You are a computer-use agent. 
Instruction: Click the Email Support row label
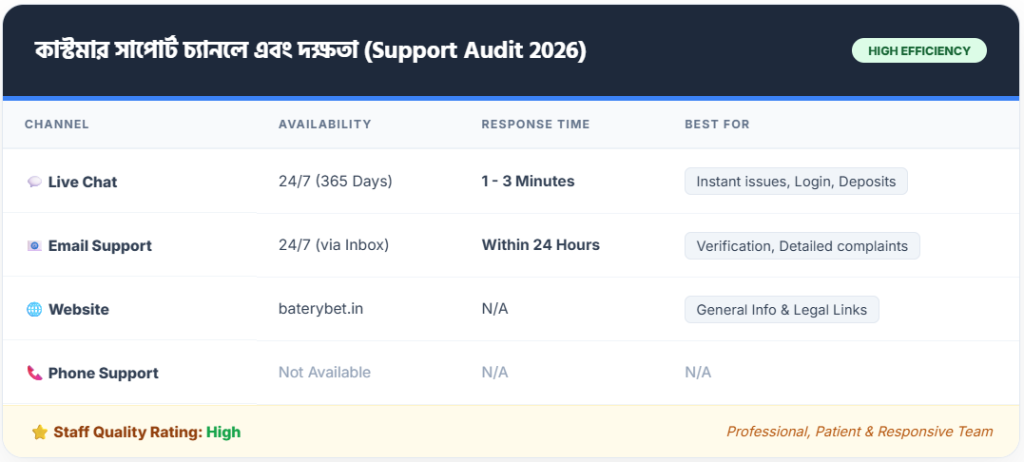tap(100, 246)
